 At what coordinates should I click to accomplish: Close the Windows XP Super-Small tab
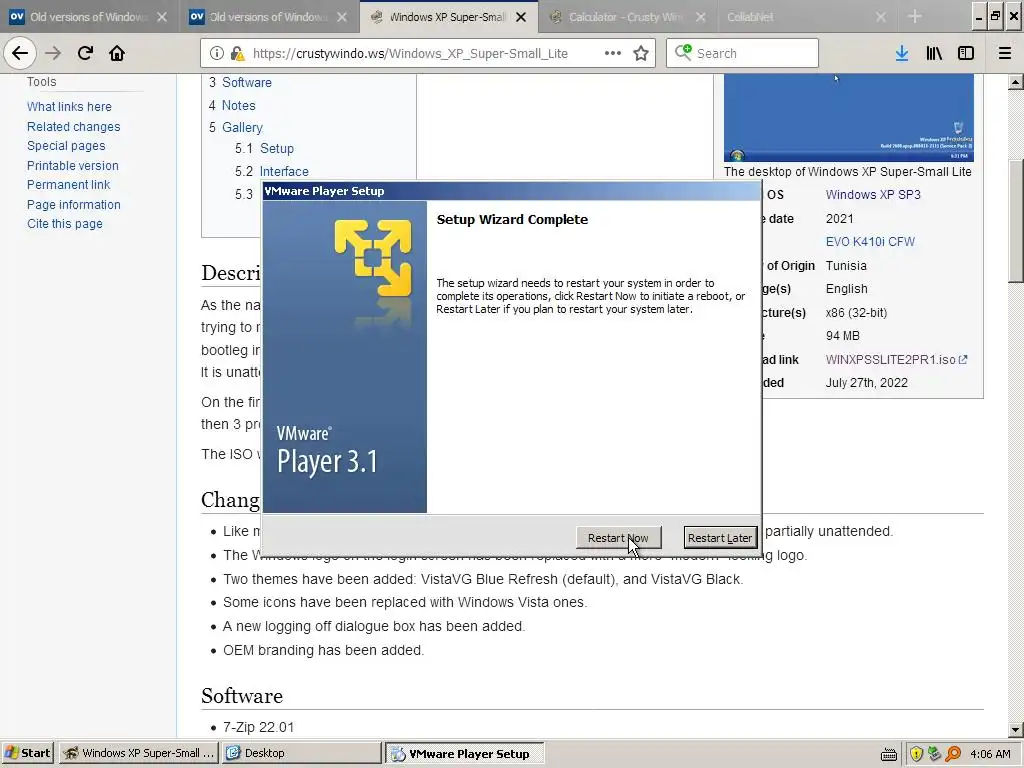(x=521, y=17)
